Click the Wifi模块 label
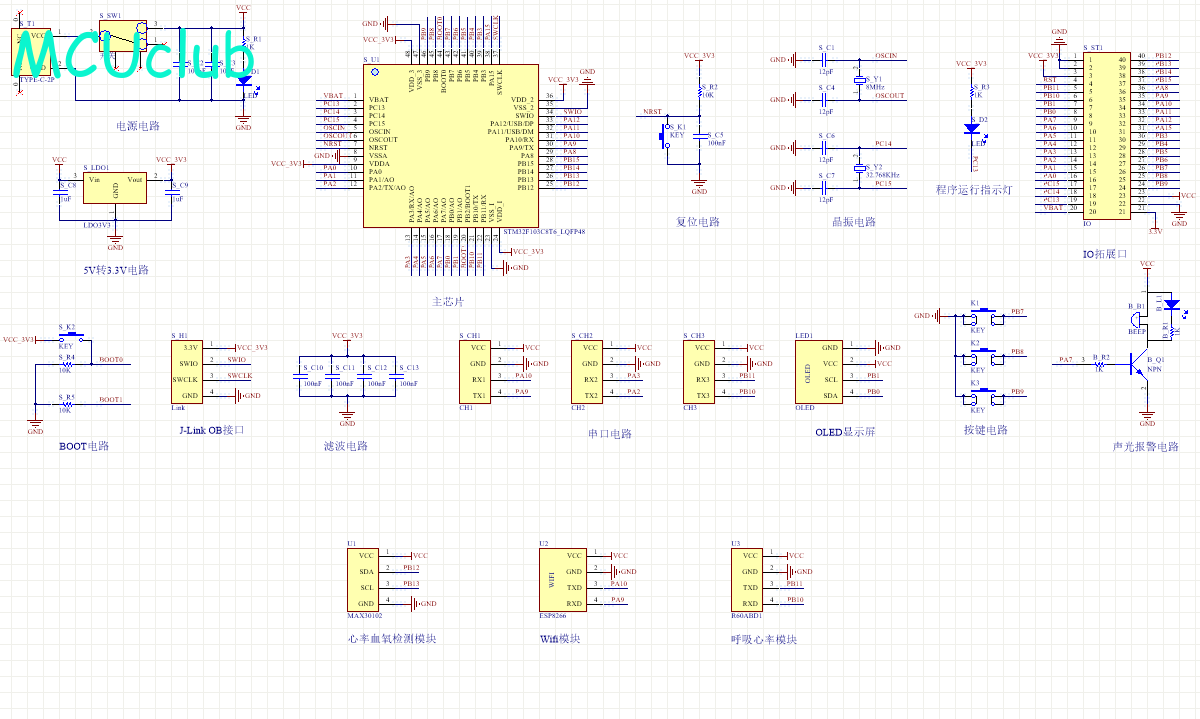Screen dimensions: 1200x719 coord(560,639)
